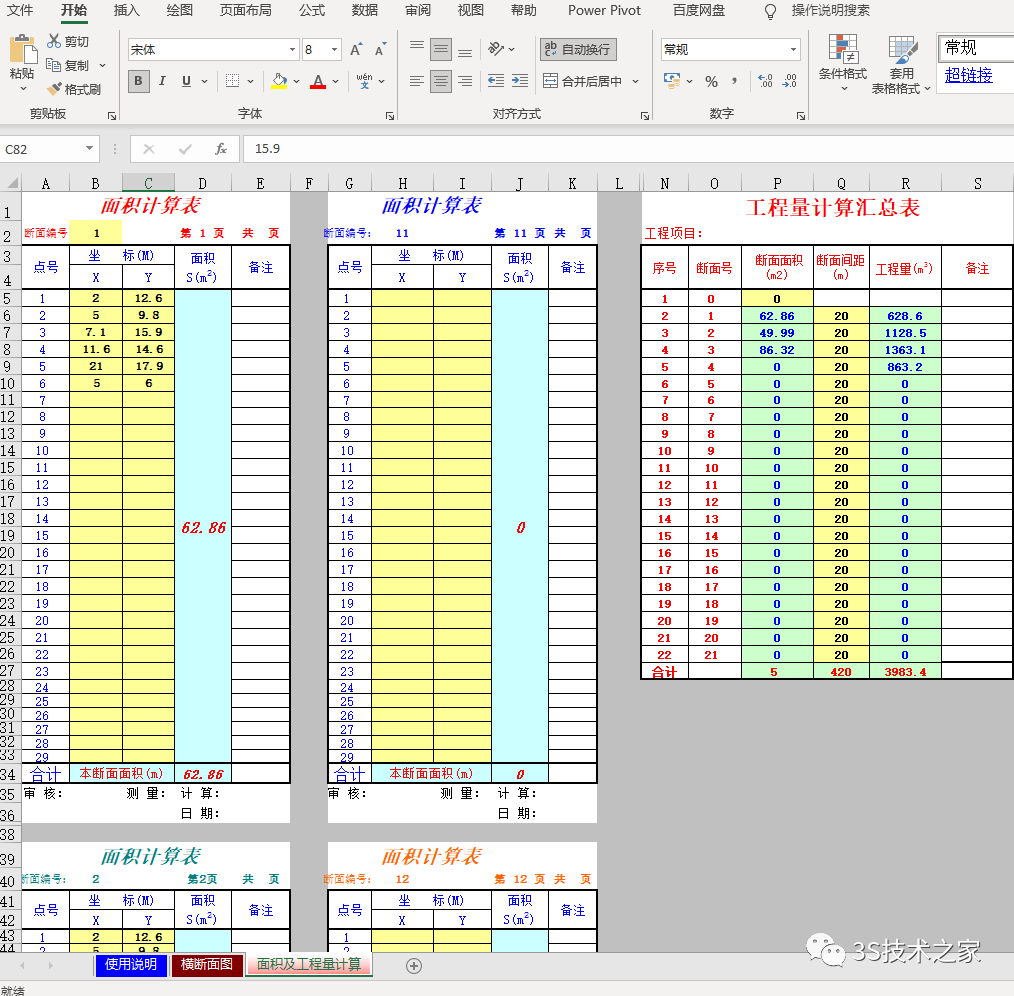Increase indent in the alignment group

[520, 81]
